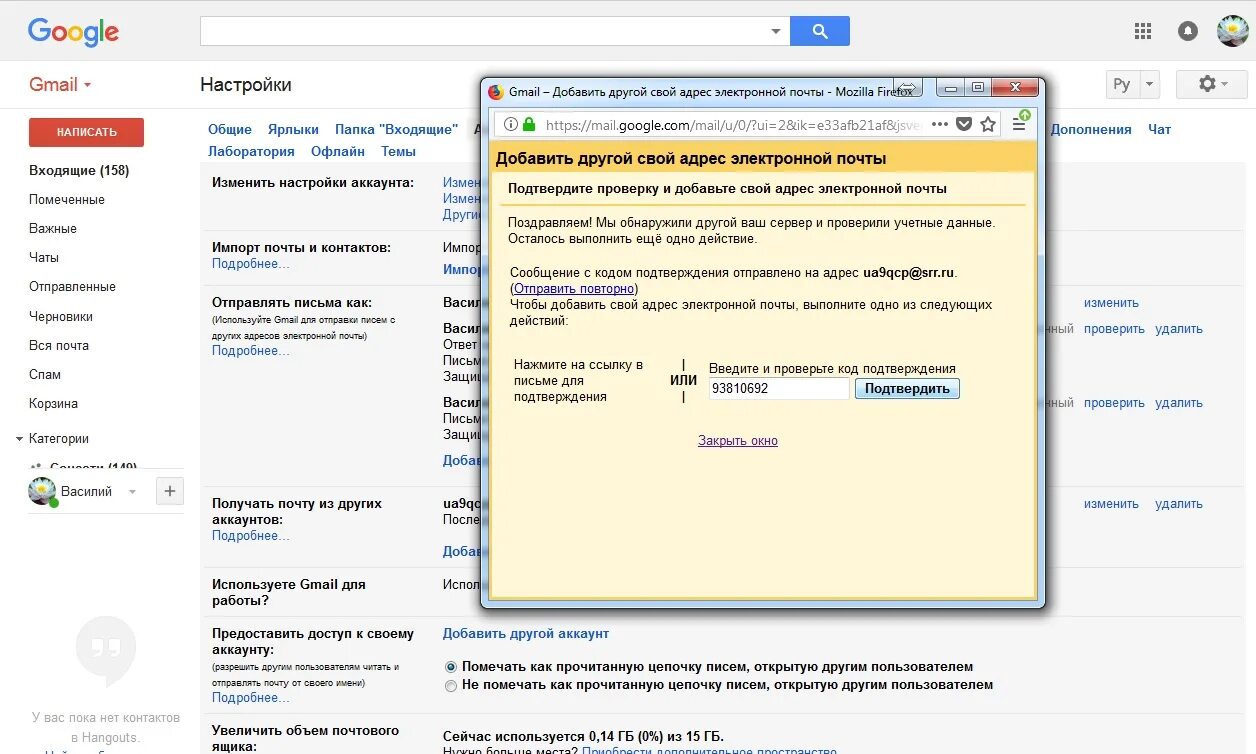Open the Помеченные folder
The image size is (1256, 754).
tap(67, 199)
